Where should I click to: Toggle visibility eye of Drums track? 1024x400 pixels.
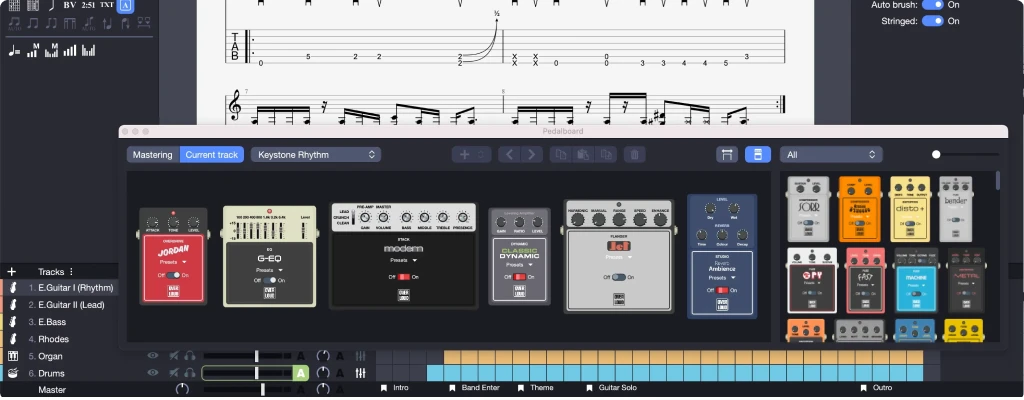tap(153, 373)
